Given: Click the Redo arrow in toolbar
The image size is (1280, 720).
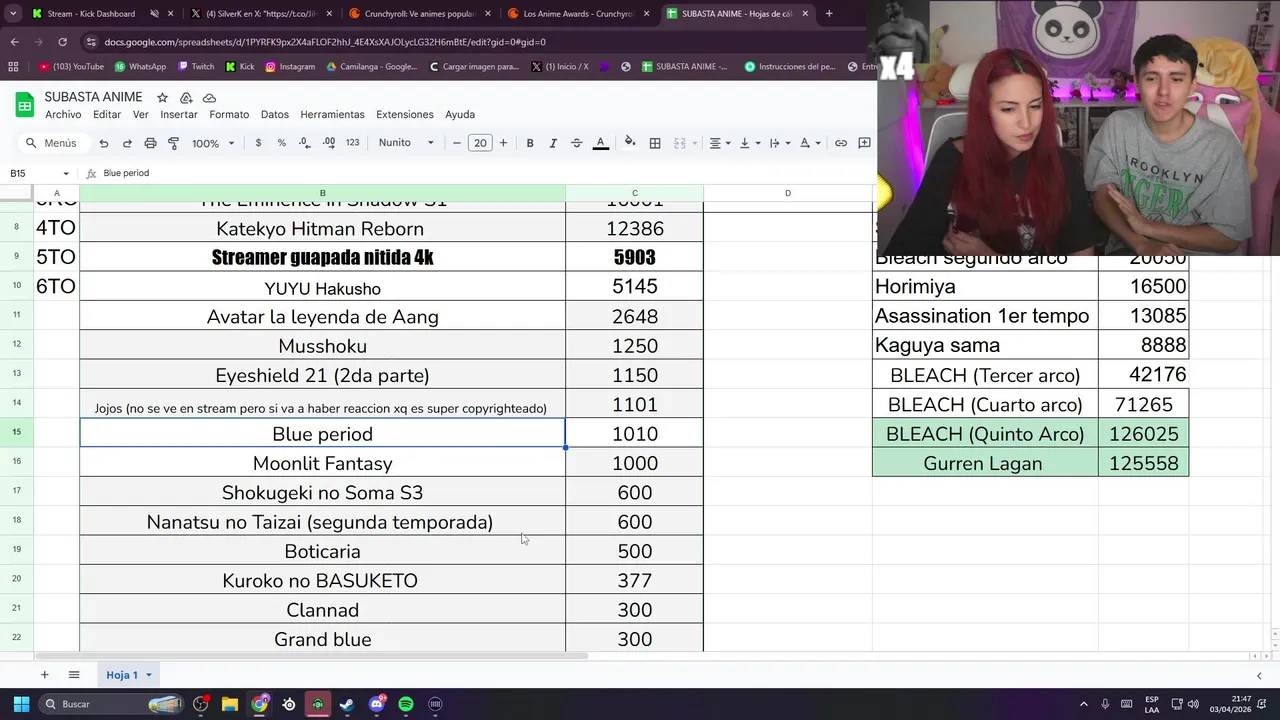Looking at the screenshot, I should (127, 143).
